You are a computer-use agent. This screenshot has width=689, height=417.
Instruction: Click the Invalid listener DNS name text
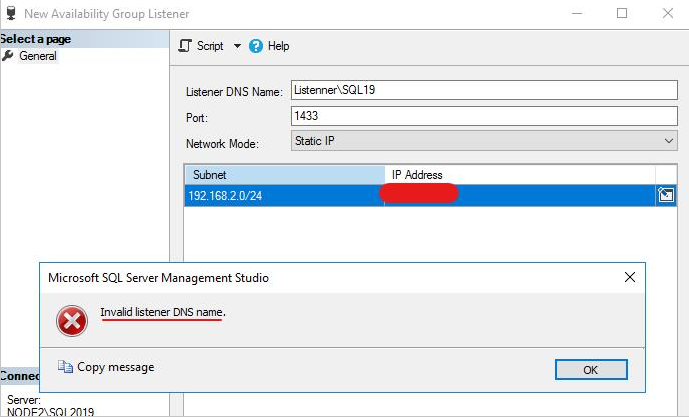163,312
